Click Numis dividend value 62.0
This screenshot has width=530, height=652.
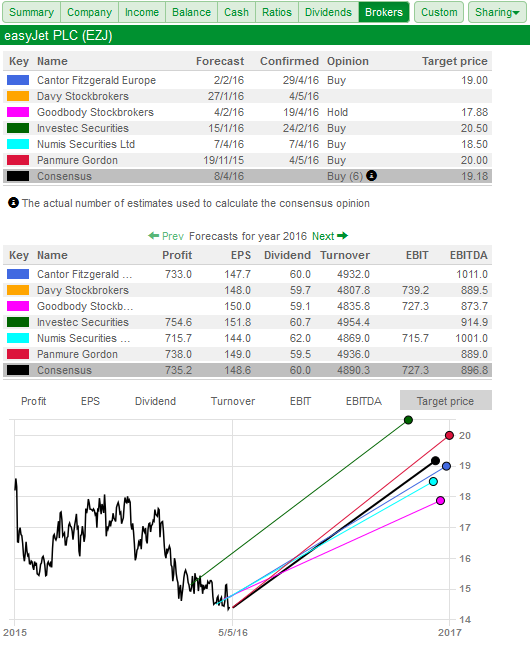click(x=300, y=338)
